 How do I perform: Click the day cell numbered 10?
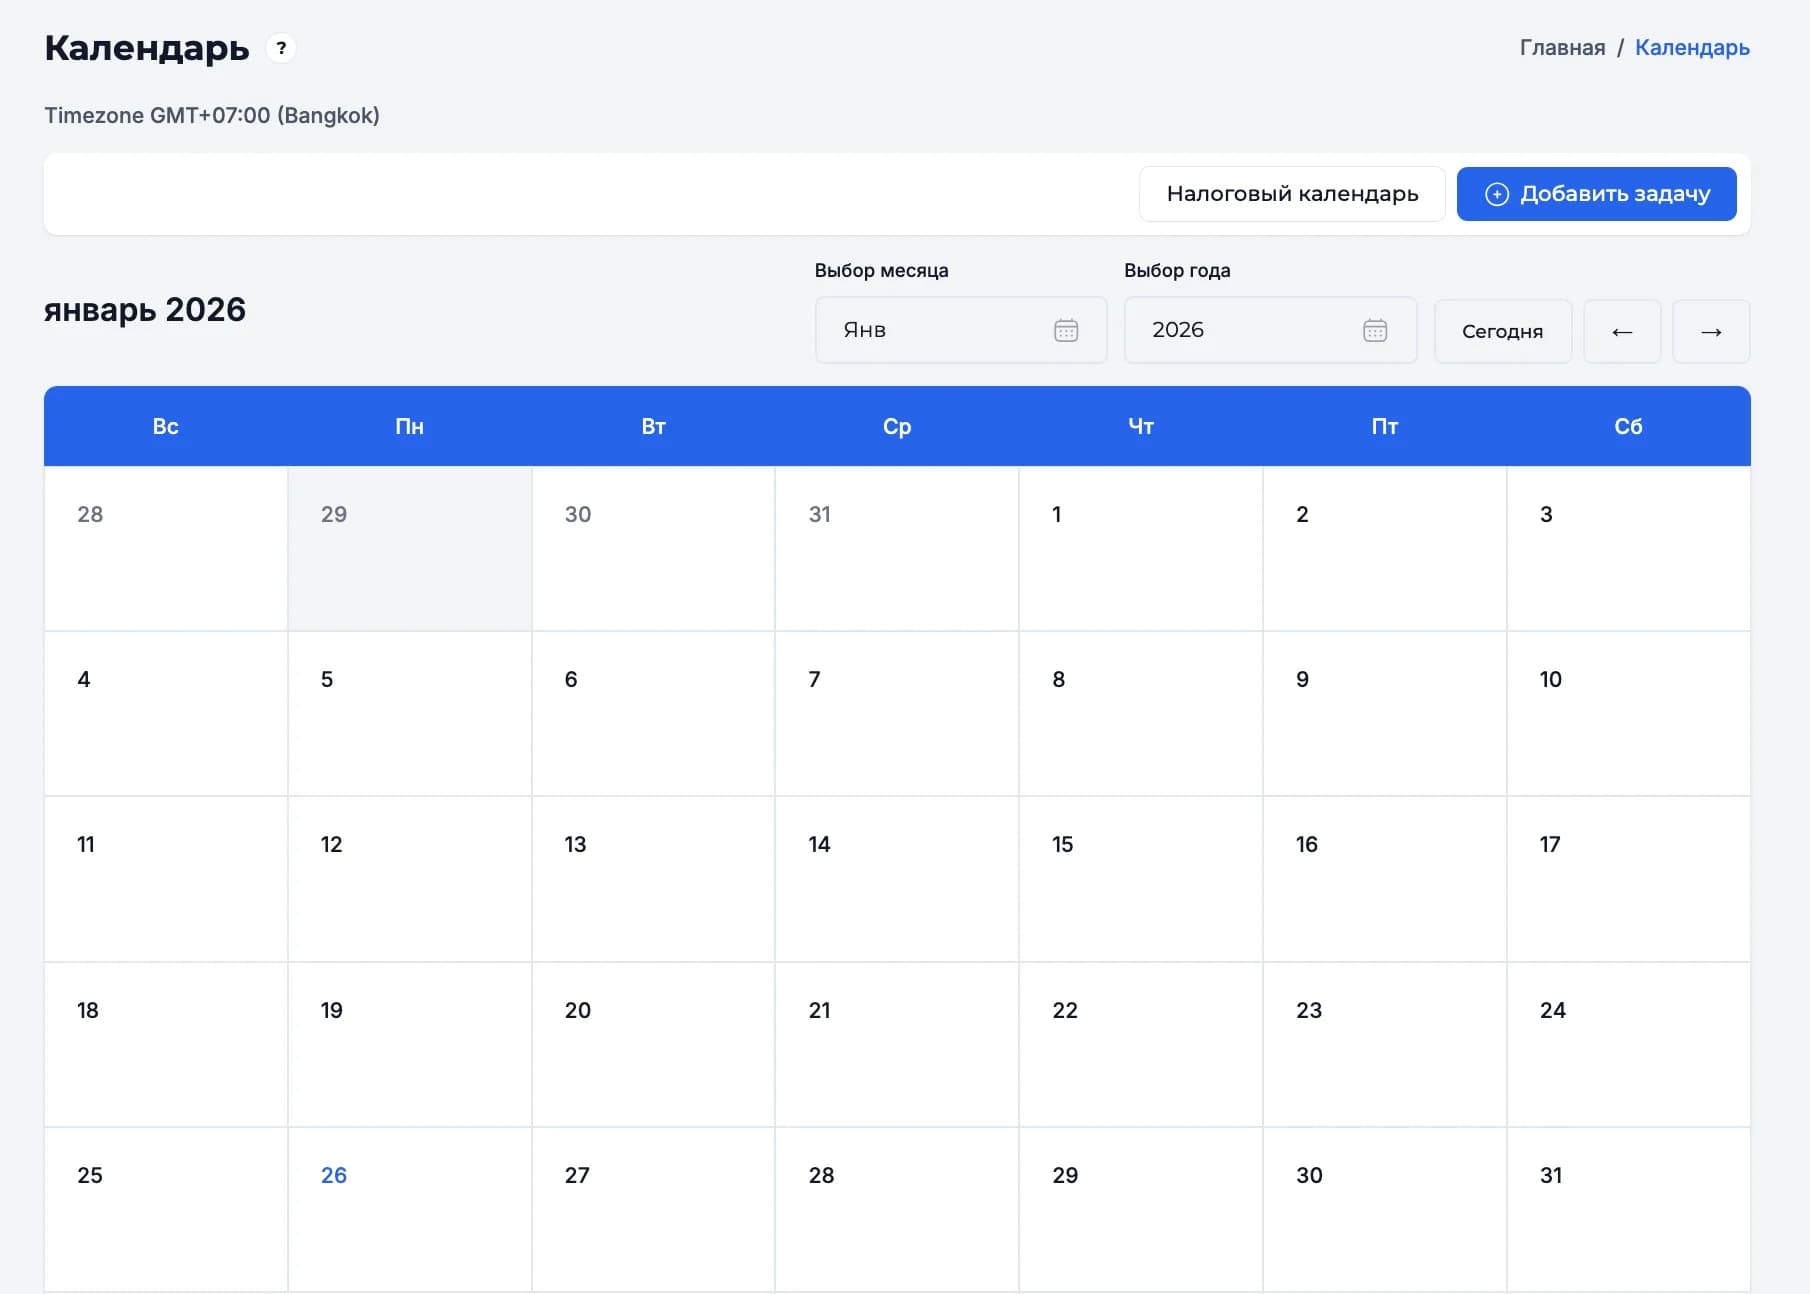(x=1628, y=714)
